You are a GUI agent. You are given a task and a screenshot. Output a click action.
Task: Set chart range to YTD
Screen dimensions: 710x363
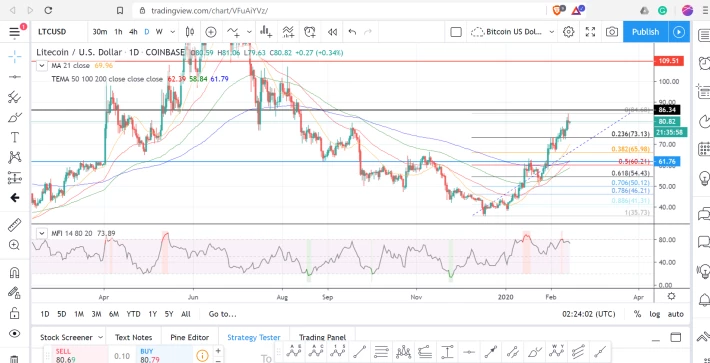[x=133, y=314]
